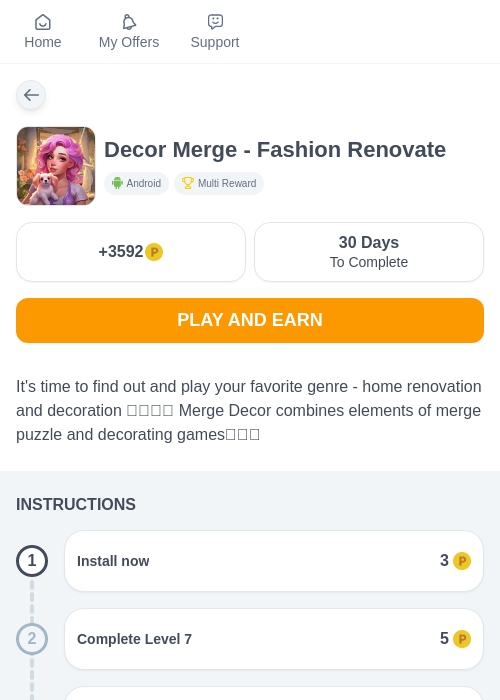
Task: Click the 5 points value in Complete Level 7
Action: (444, 638)
